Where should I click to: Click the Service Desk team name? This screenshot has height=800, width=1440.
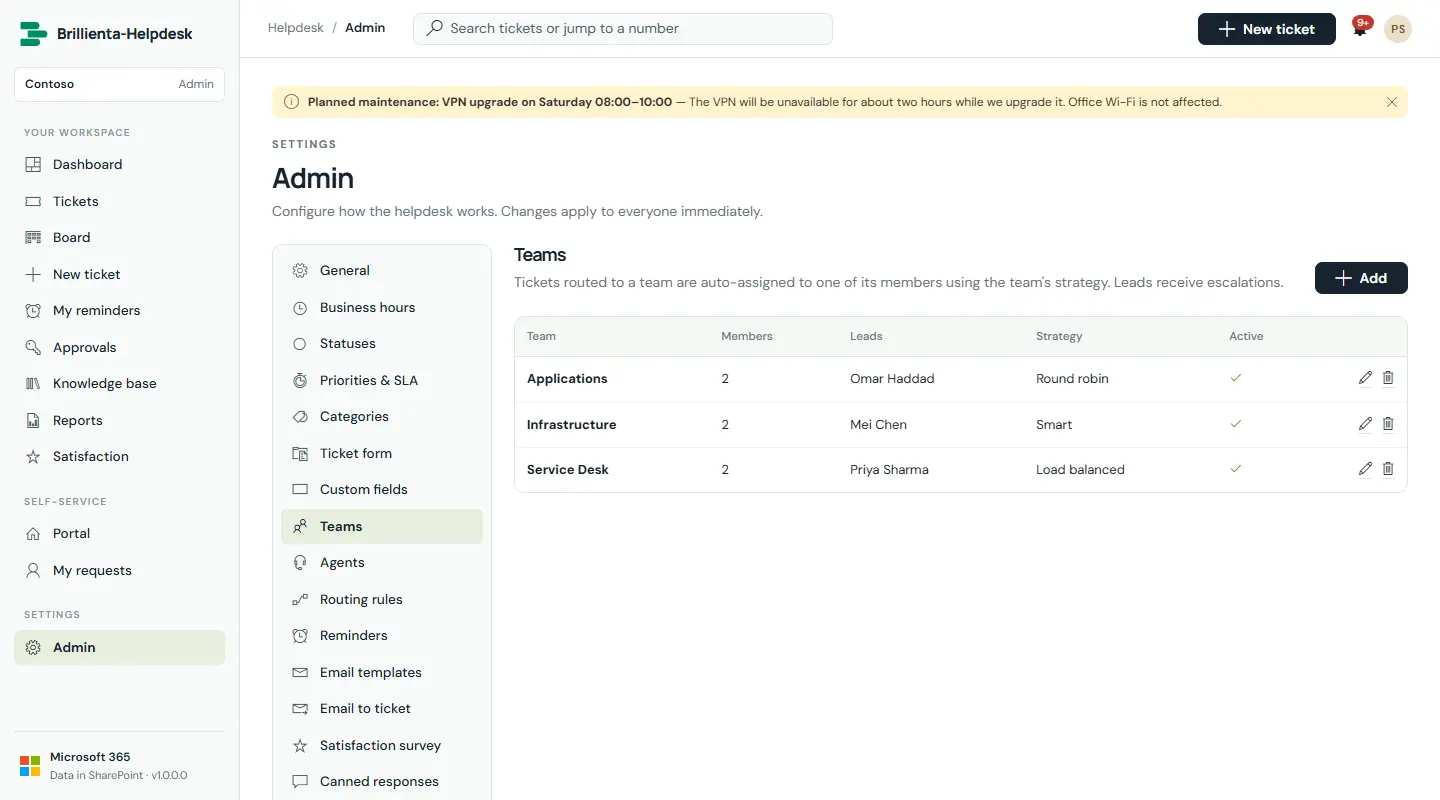[568, 470]
